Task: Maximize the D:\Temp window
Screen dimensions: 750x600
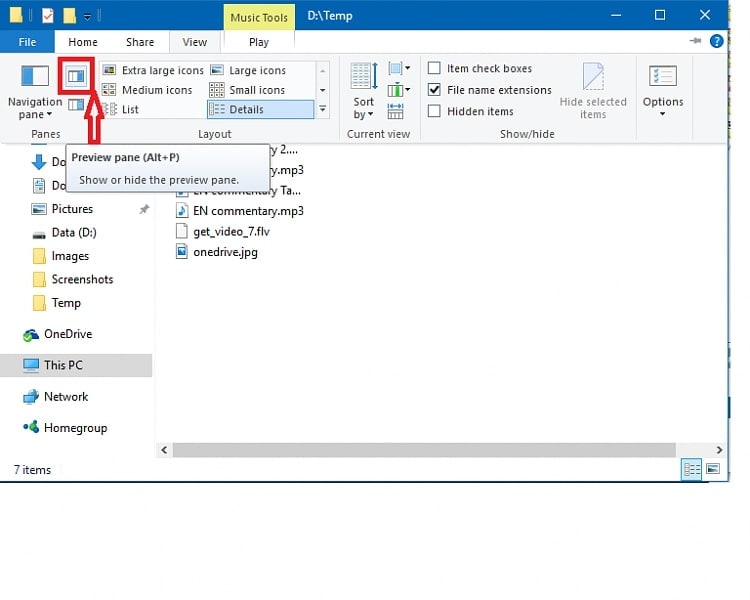Action: [x=660, y=15]
